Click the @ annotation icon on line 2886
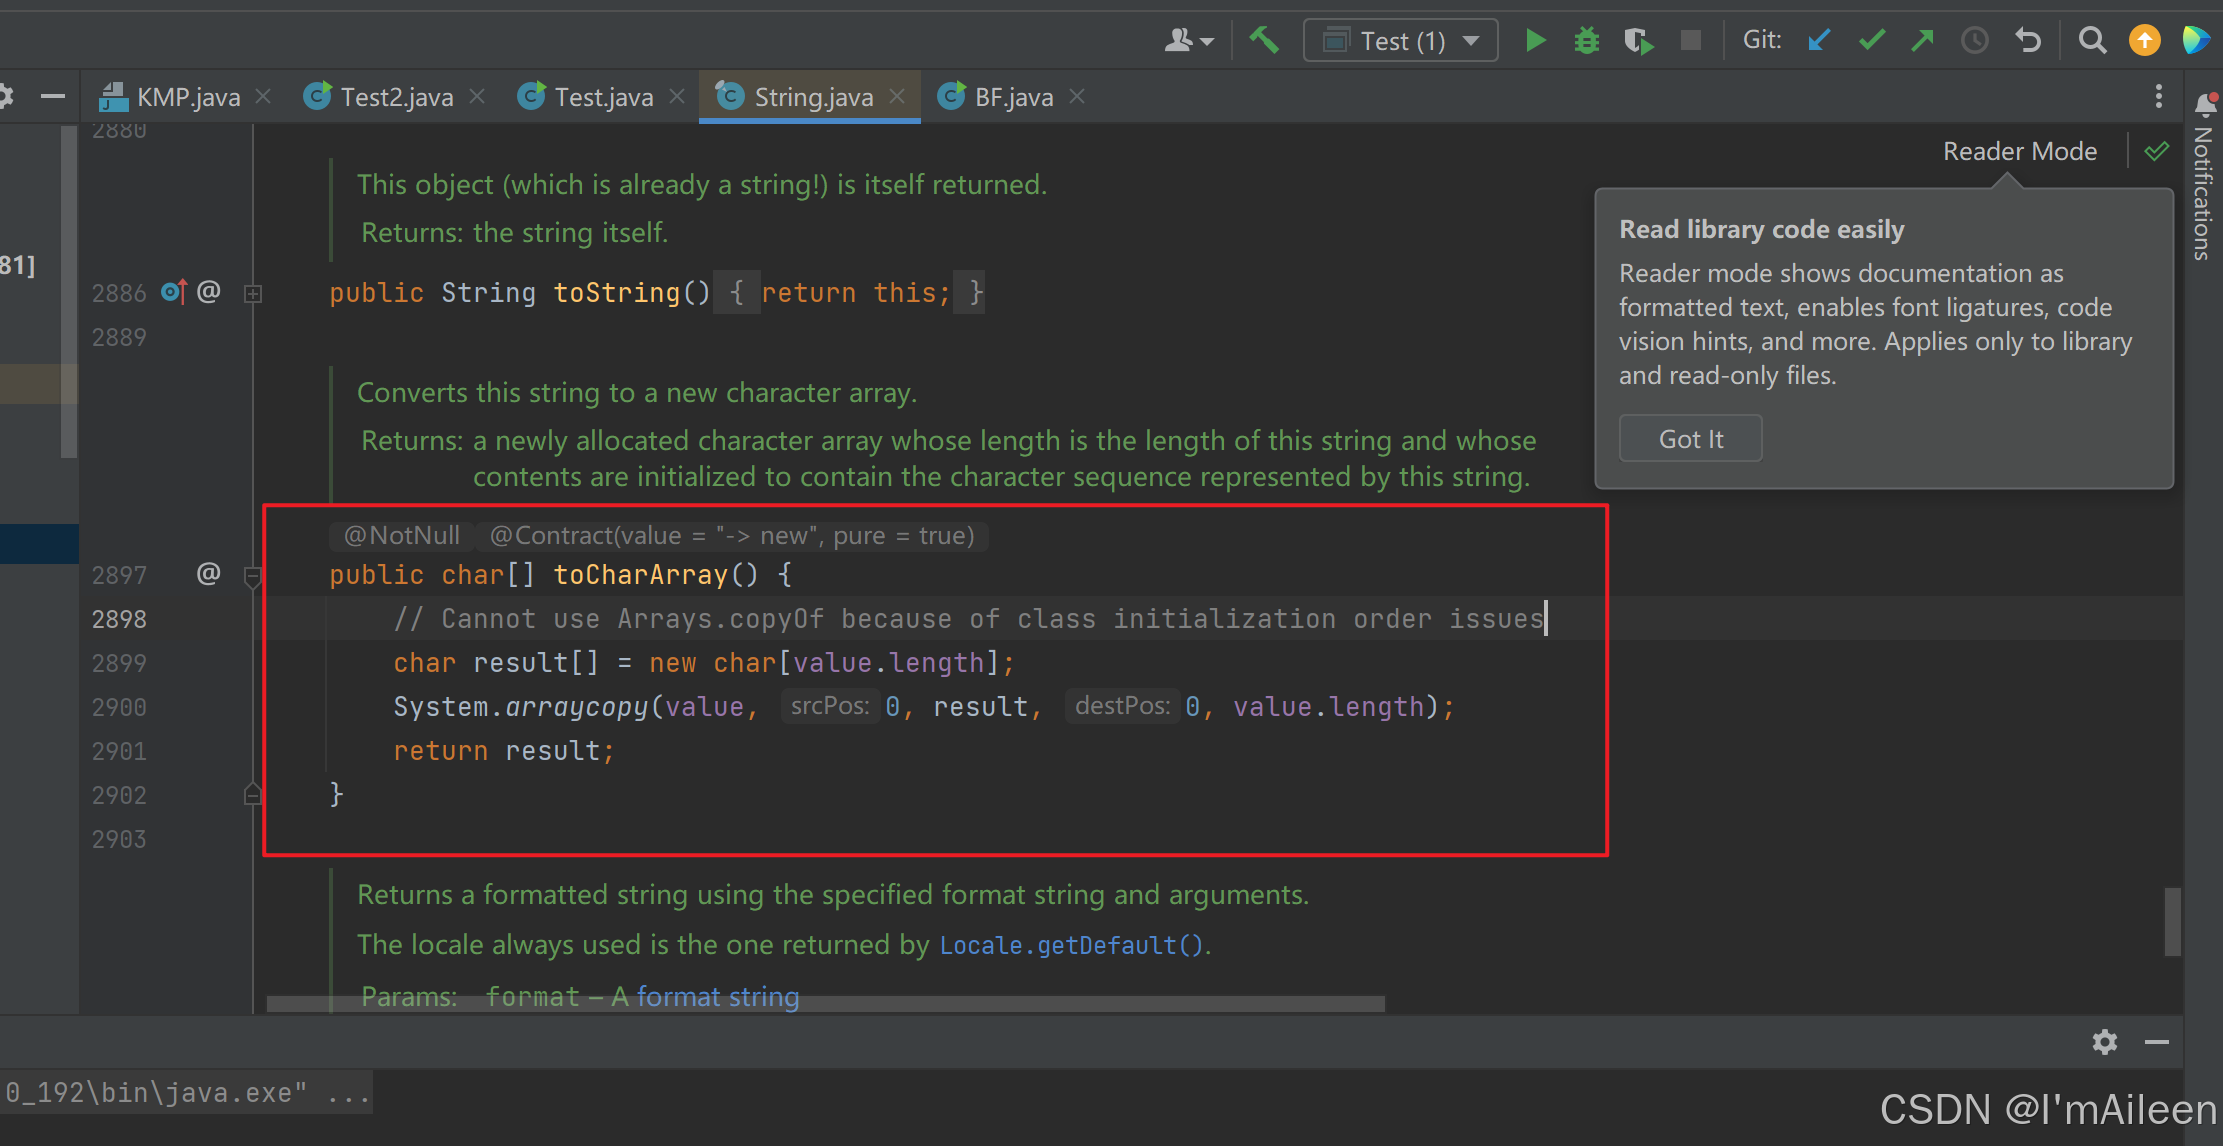This screenshot has height=1146, width=2223. click(208, 291)
